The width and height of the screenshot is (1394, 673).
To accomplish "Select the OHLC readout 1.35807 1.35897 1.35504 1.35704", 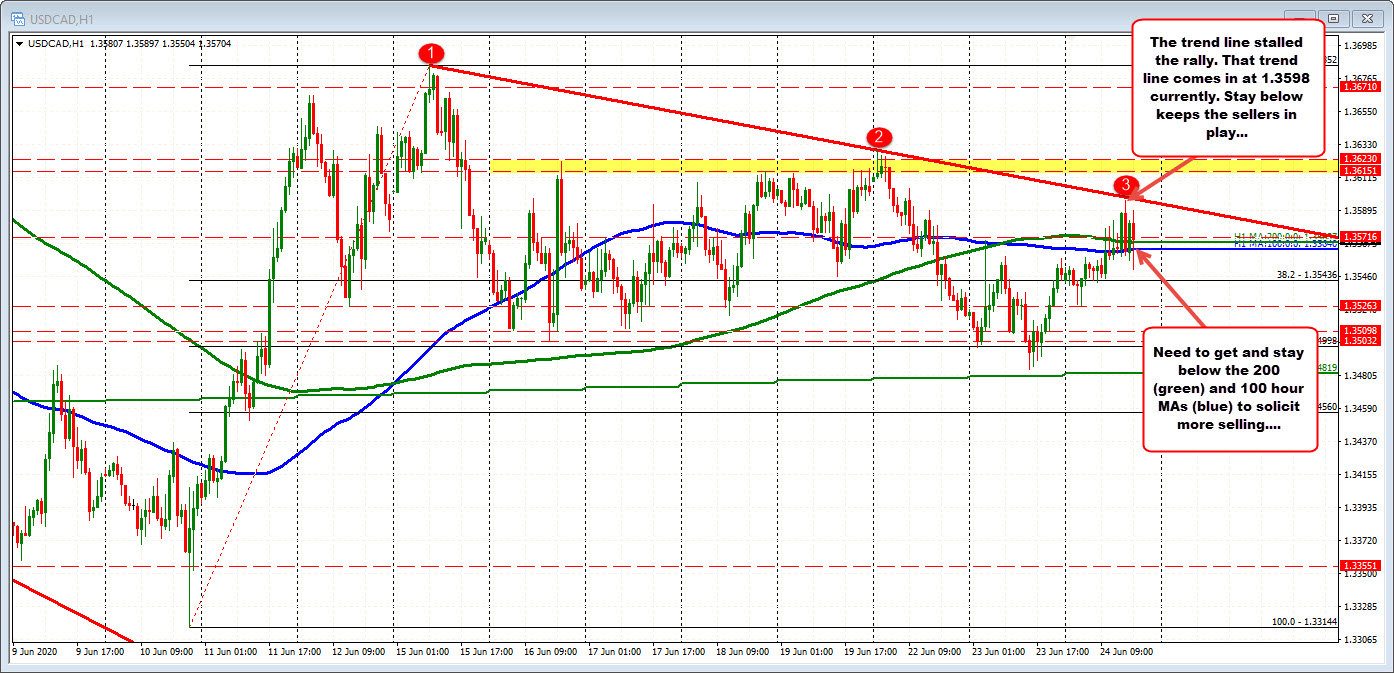I will (159, 43).
